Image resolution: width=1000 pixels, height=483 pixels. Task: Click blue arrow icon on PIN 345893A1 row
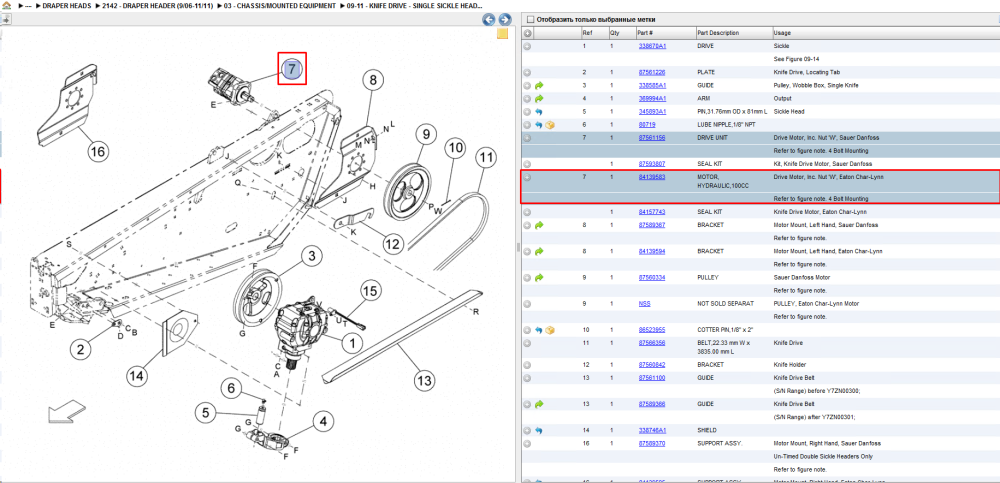tap(539, 112)
